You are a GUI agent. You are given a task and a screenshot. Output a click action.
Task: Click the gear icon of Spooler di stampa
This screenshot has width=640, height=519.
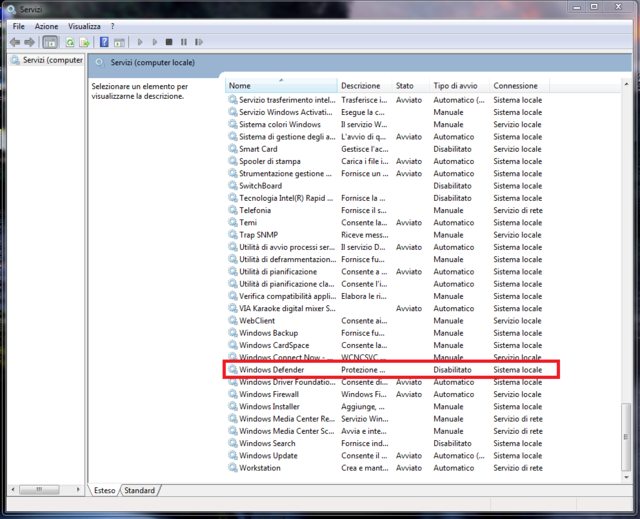(x=233, y=161)
